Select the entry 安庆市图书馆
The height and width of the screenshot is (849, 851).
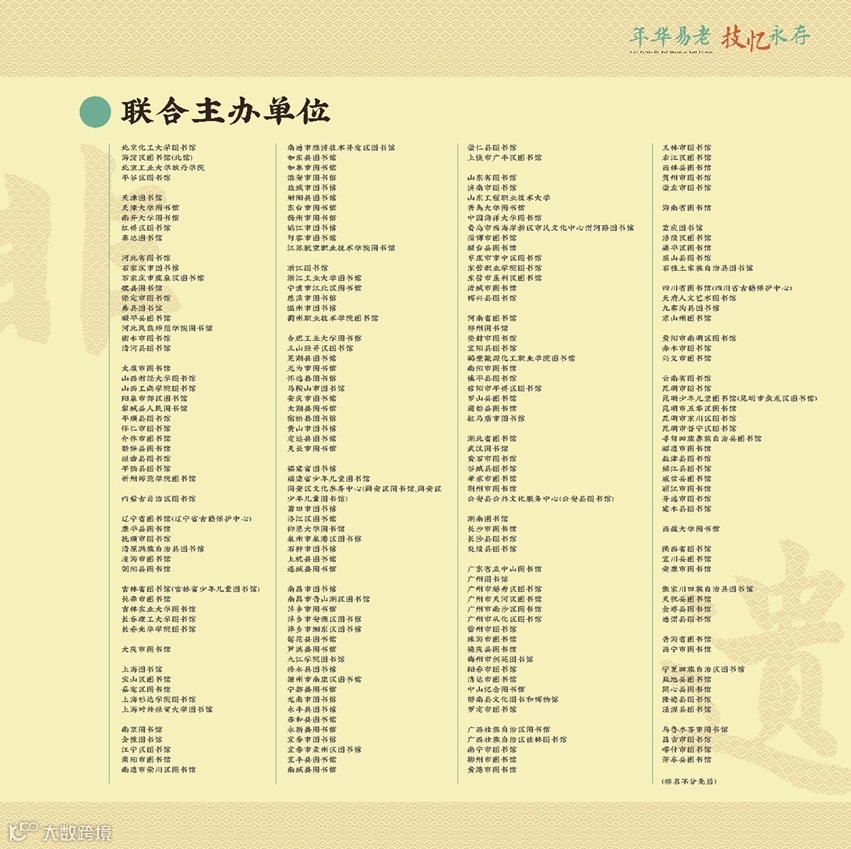click(x=312, y=398)
